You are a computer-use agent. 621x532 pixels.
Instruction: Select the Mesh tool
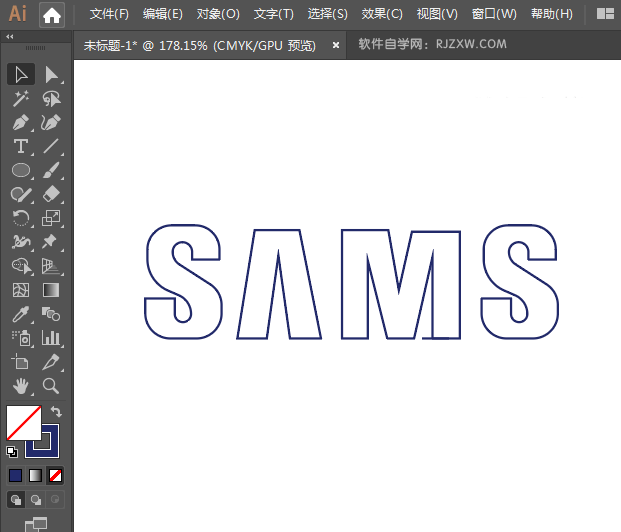[x=21, y=290]
